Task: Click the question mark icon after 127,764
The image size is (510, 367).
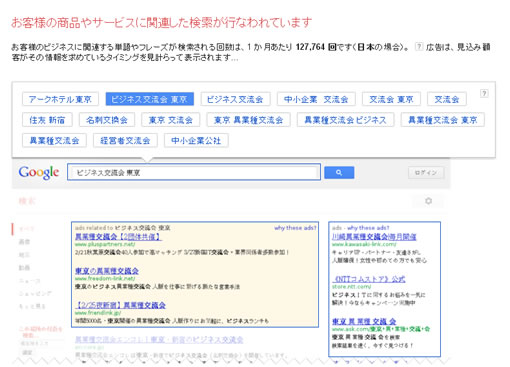Action: tap(419, 47)
